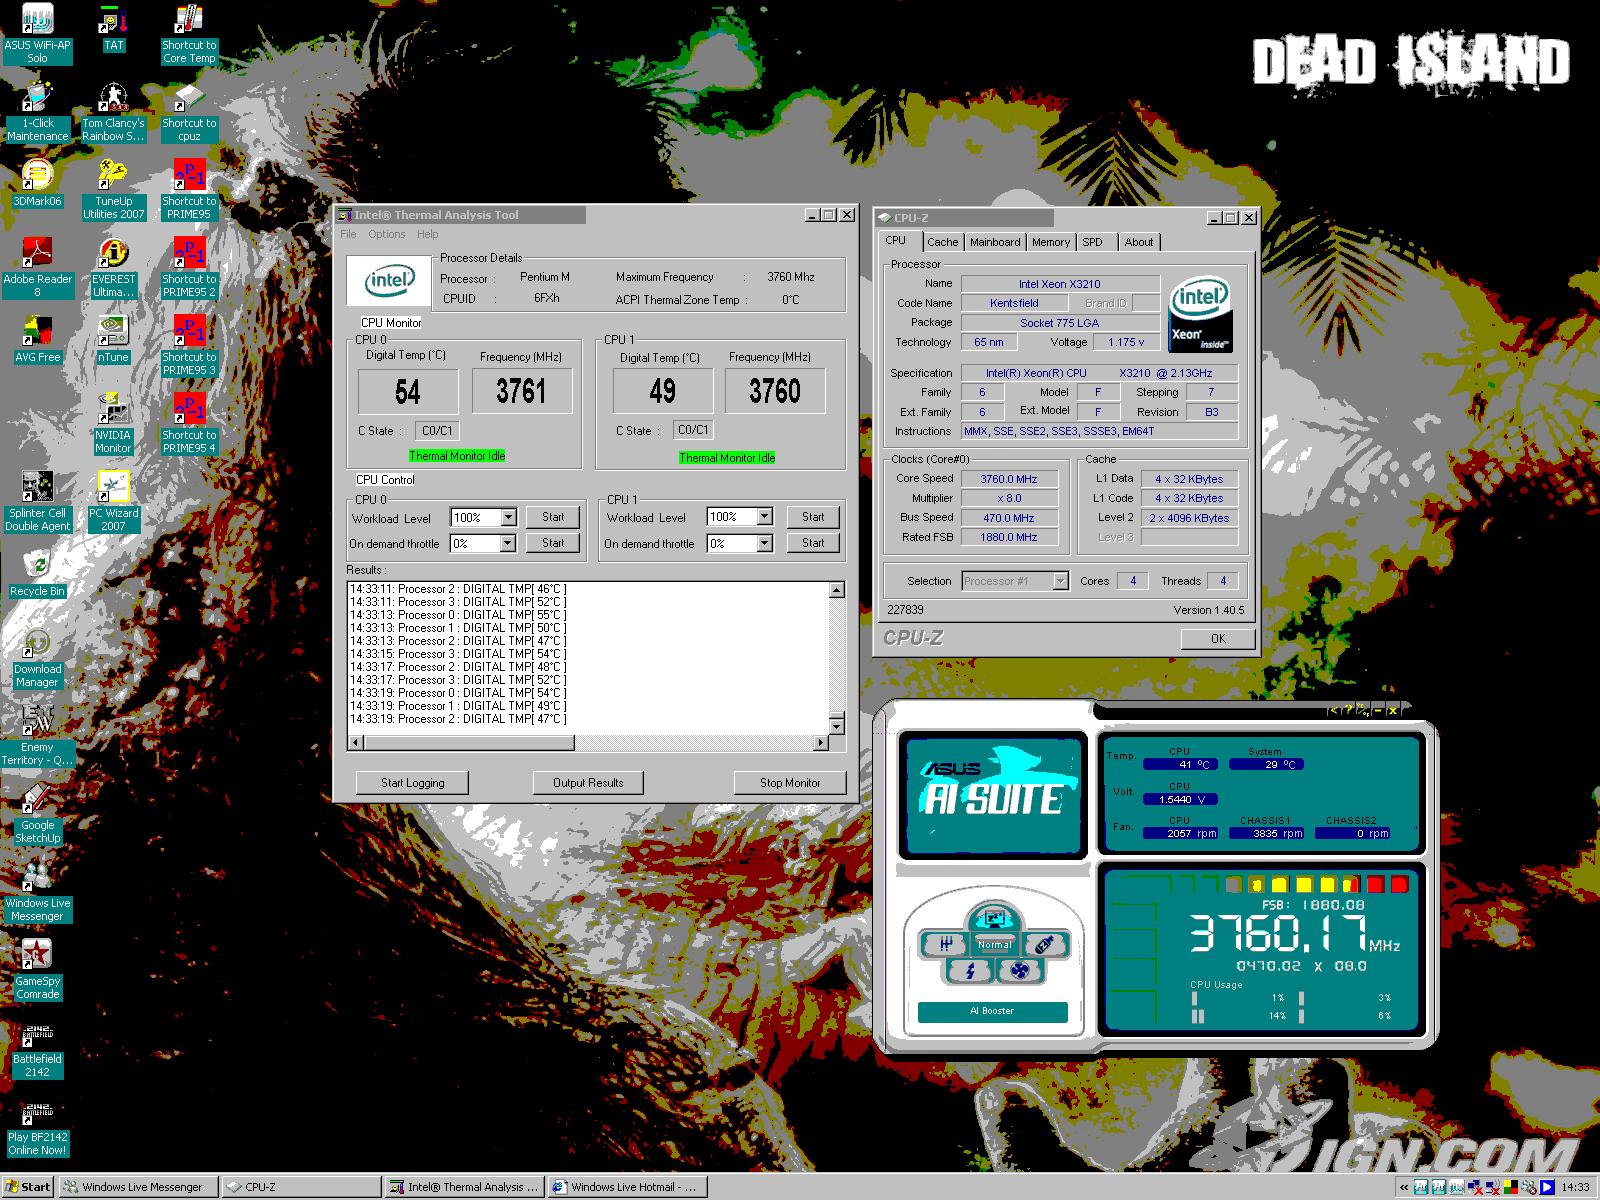Click the blue play icon in system tray
This screenshot has height=1200, width=1600.
click(x=1548, y=1187)
